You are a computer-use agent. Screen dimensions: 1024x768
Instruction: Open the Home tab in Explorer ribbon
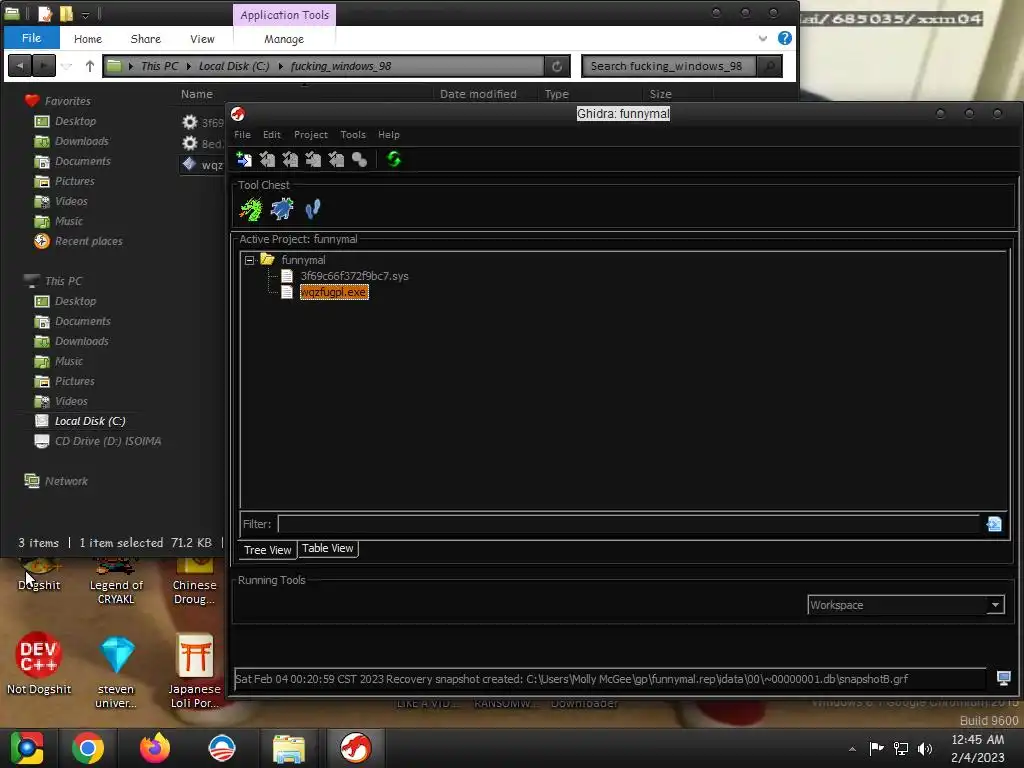[88, 39]
